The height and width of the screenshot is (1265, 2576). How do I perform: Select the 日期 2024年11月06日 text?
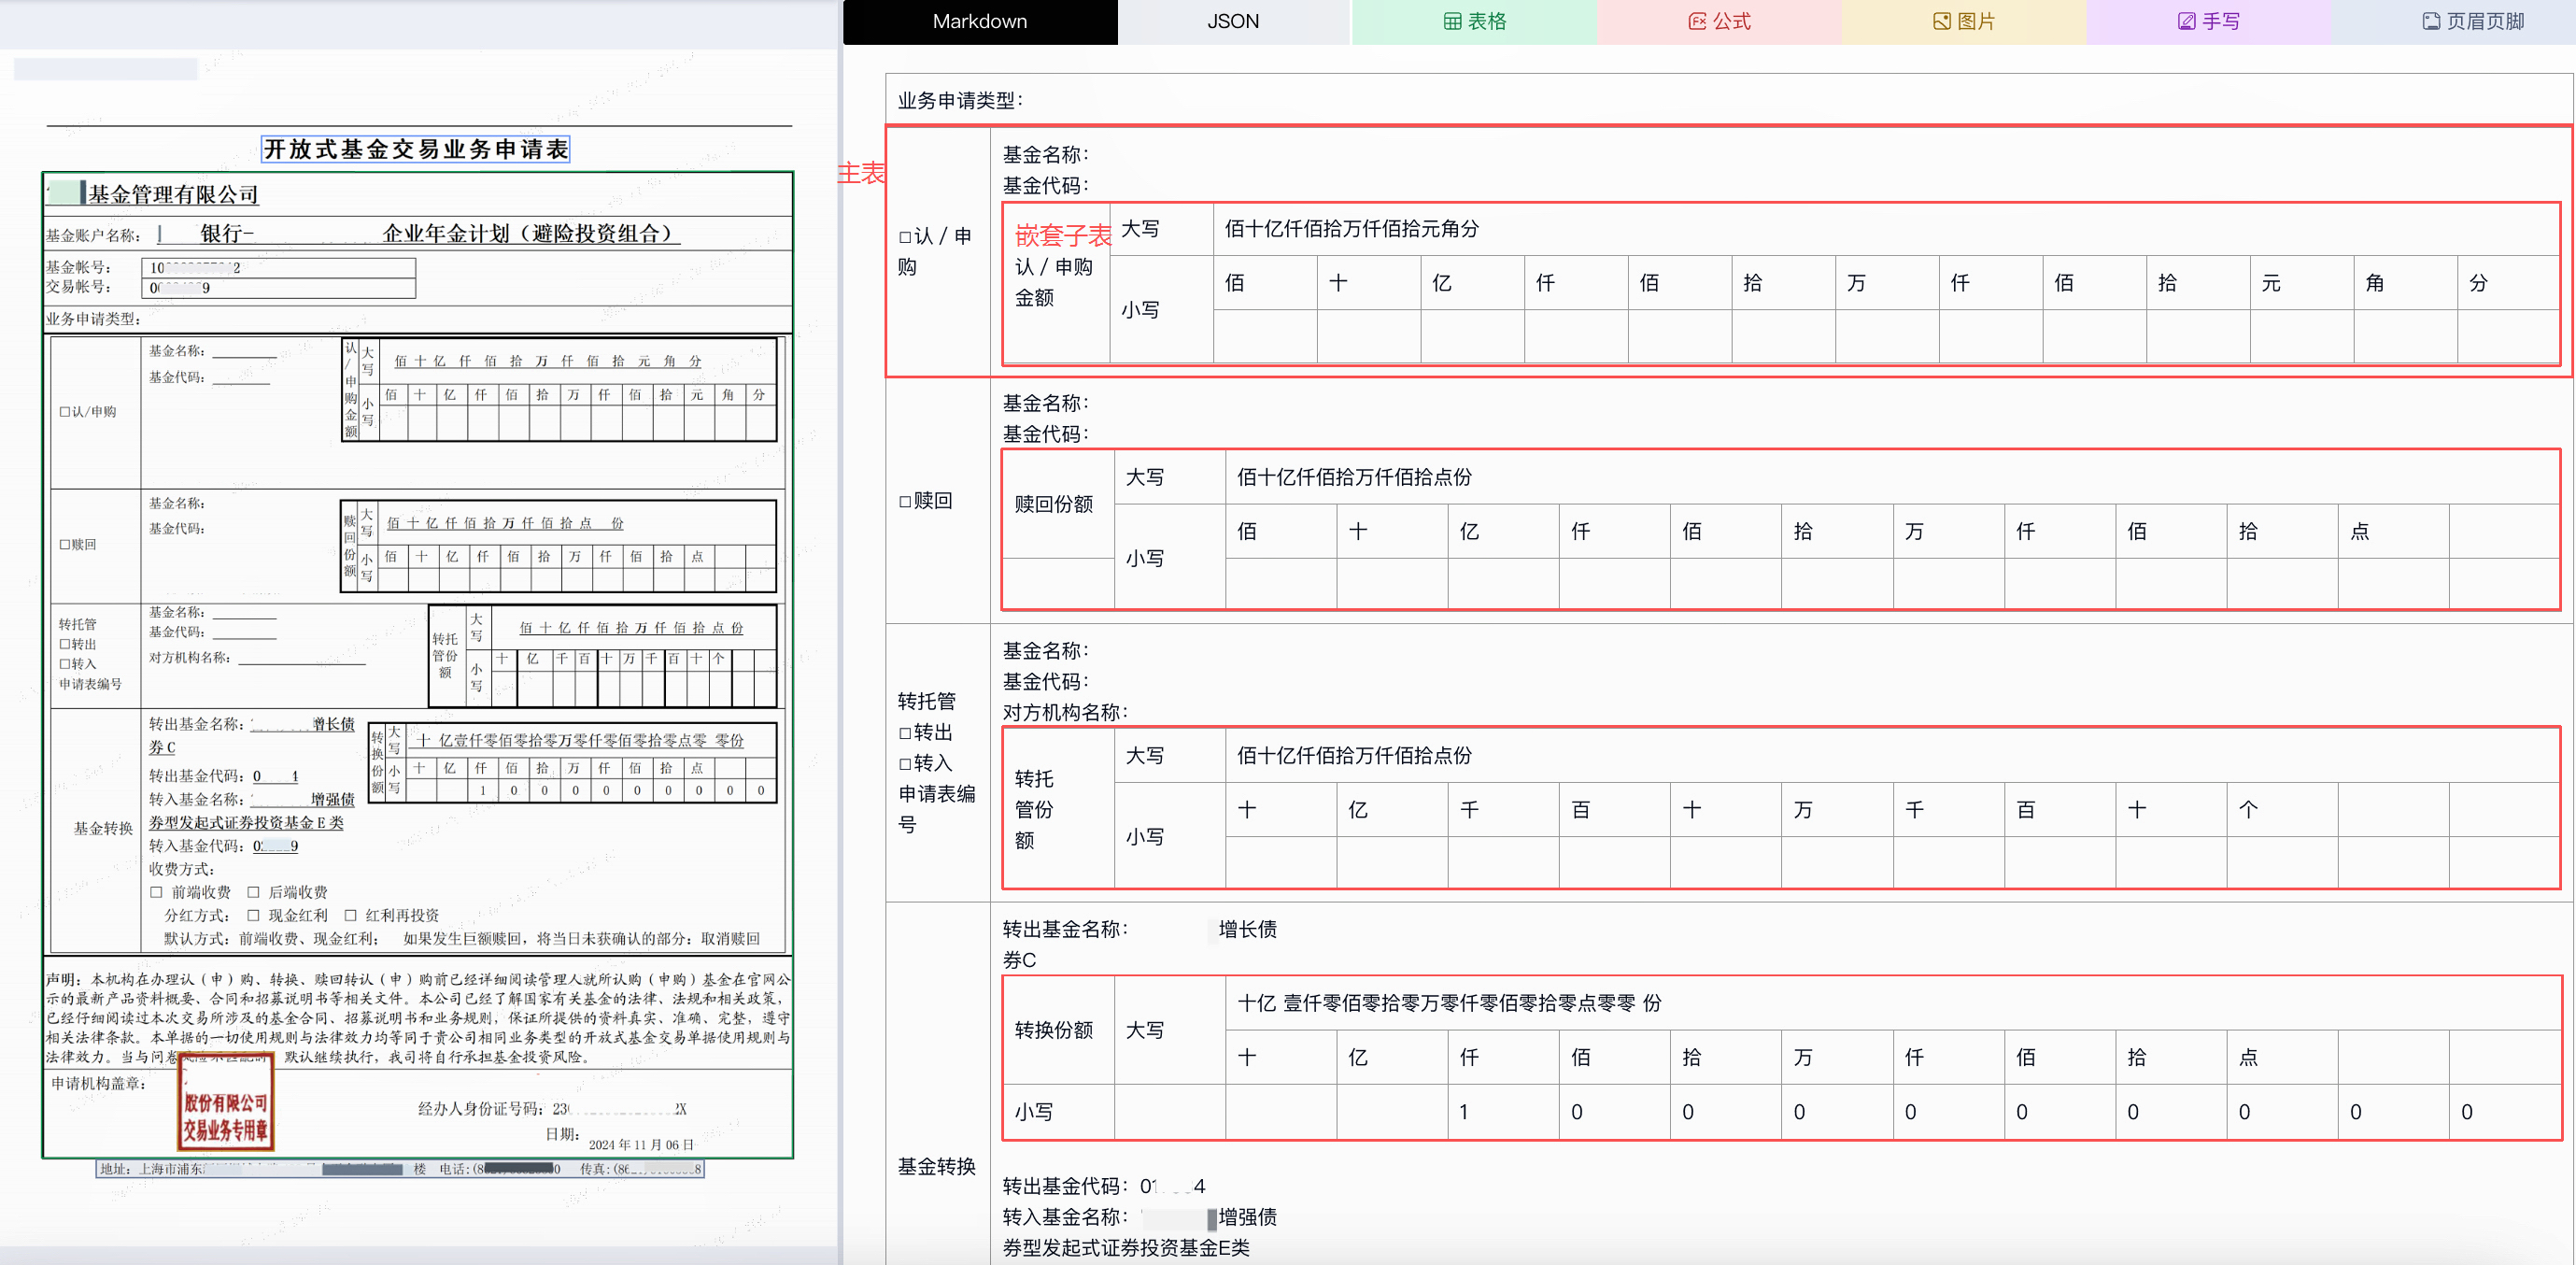(x=620, y=1139)
